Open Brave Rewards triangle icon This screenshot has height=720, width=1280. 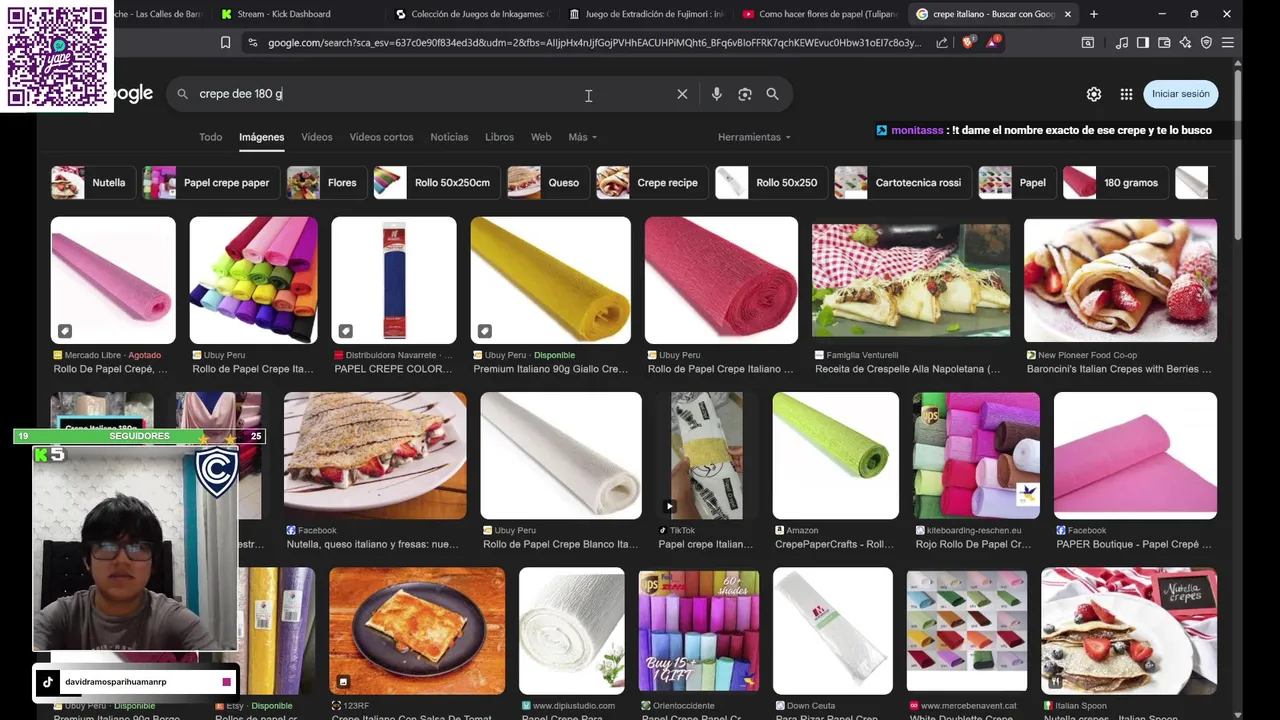[x=992, y=43]
